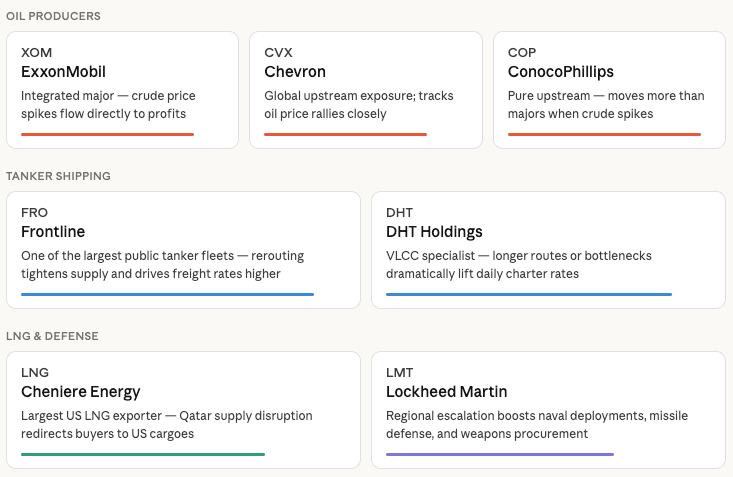Click the FRO ticker symbol
The height and width of the screenshot is (477, 733).
34,212
